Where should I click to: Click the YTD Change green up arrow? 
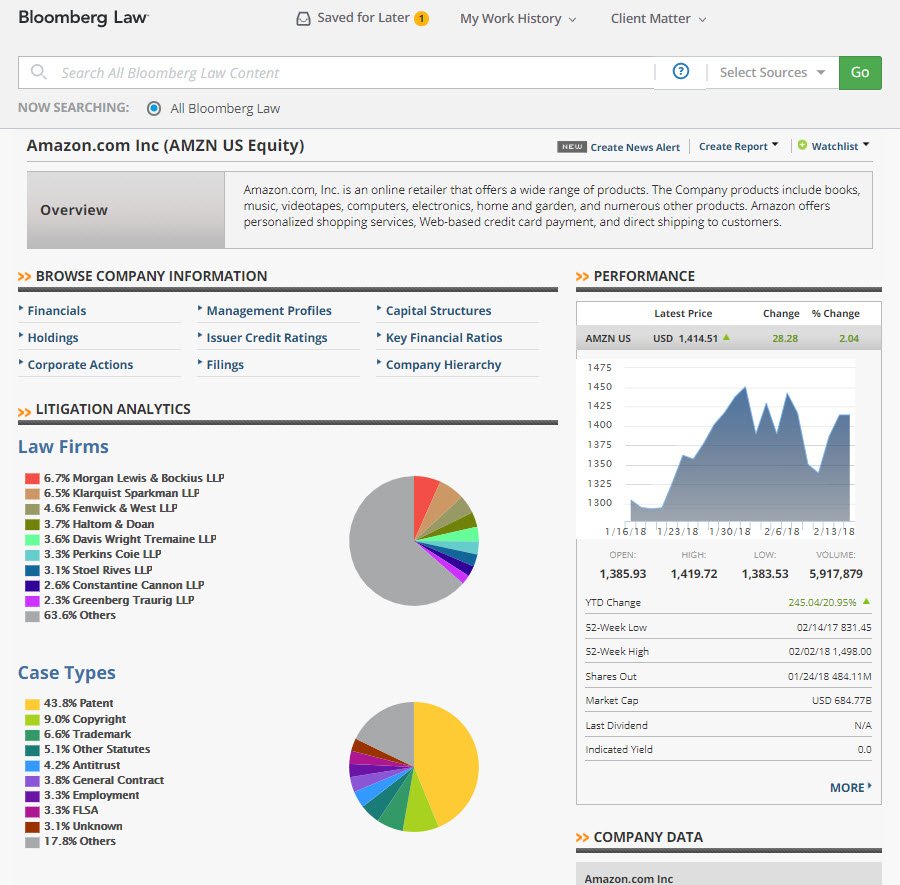[x=866, y=601]
